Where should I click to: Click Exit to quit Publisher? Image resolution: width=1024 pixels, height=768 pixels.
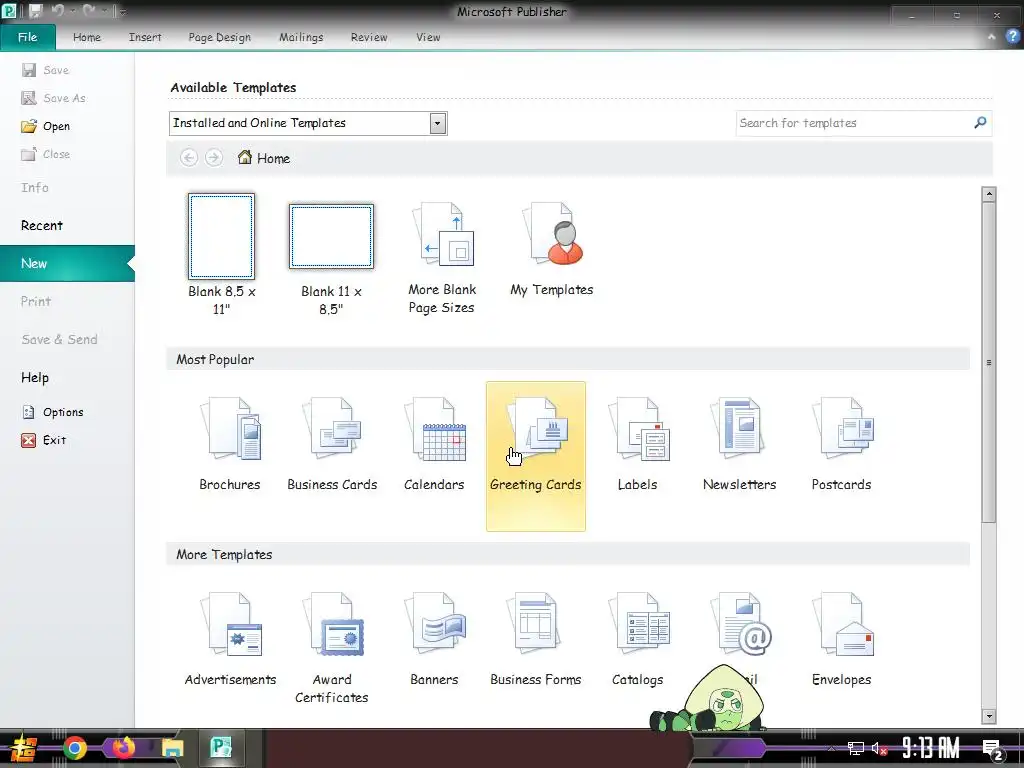[44, 440]
